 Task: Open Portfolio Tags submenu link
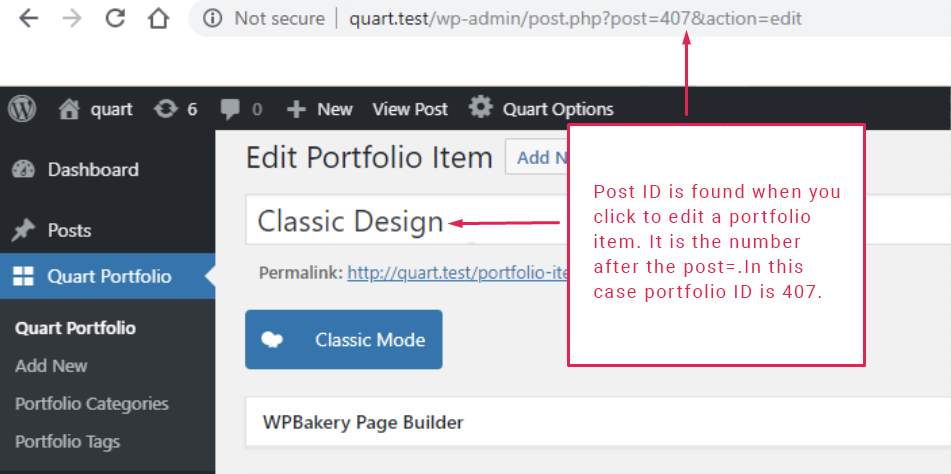click(67, 442)
